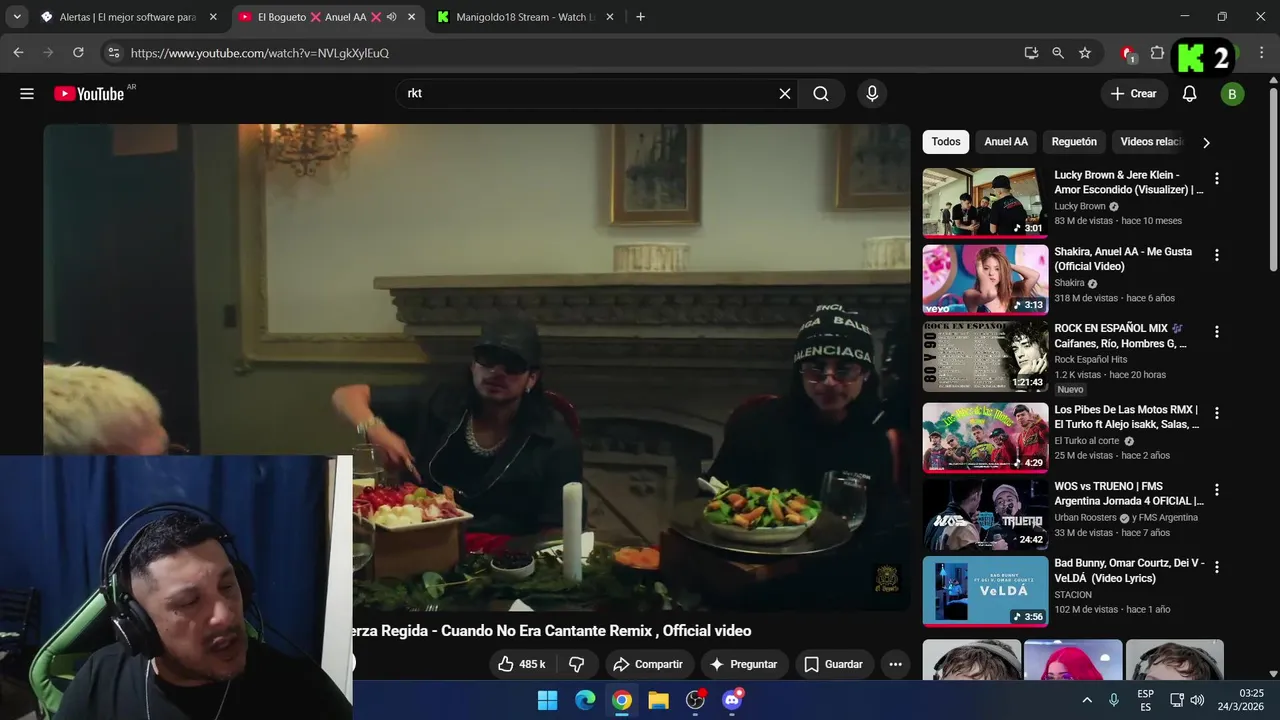Select the Todos filter chip
The width and height of the screenshot is (1280, 720).
(946, 142)
